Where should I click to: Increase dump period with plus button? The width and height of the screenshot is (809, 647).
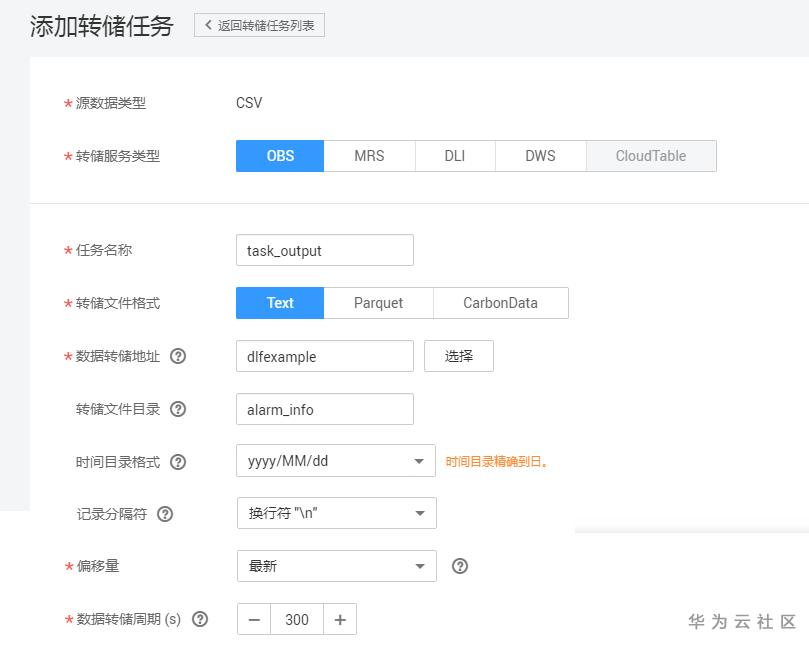coord(340,619)
